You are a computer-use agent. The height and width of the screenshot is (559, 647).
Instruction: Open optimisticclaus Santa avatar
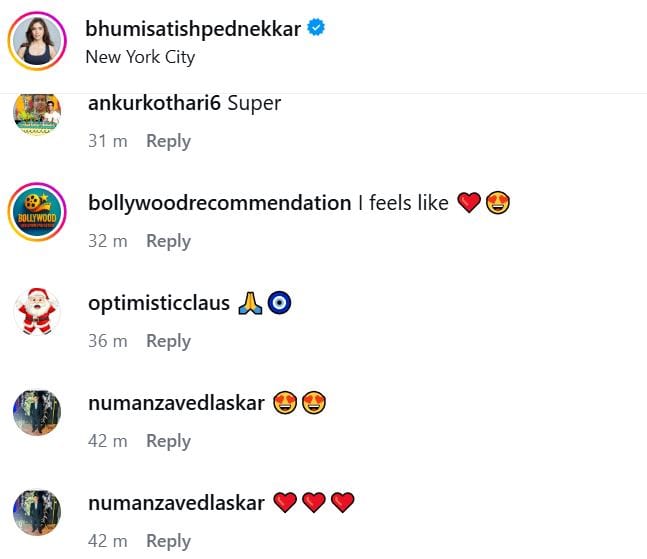click(37, 311)
